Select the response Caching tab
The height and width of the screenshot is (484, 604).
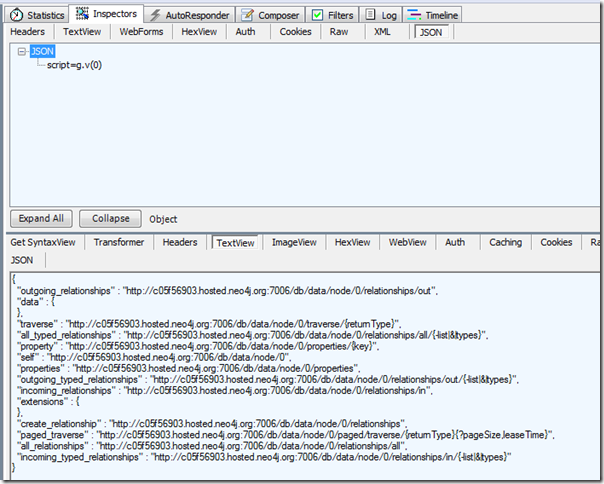pos(505,242)
